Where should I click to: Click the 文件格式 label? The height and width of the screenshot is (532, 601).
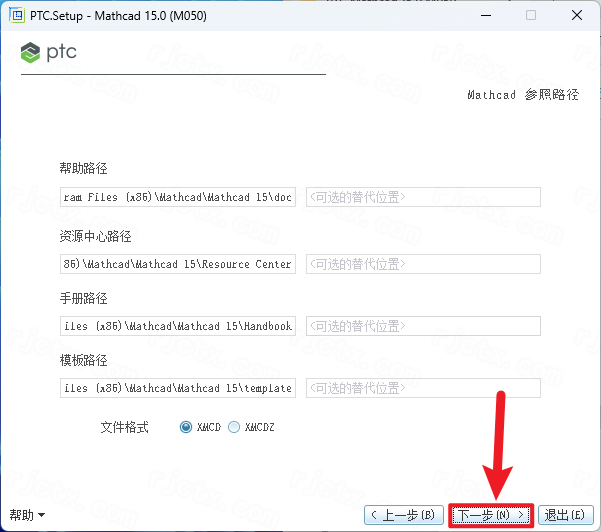(125, 427)
